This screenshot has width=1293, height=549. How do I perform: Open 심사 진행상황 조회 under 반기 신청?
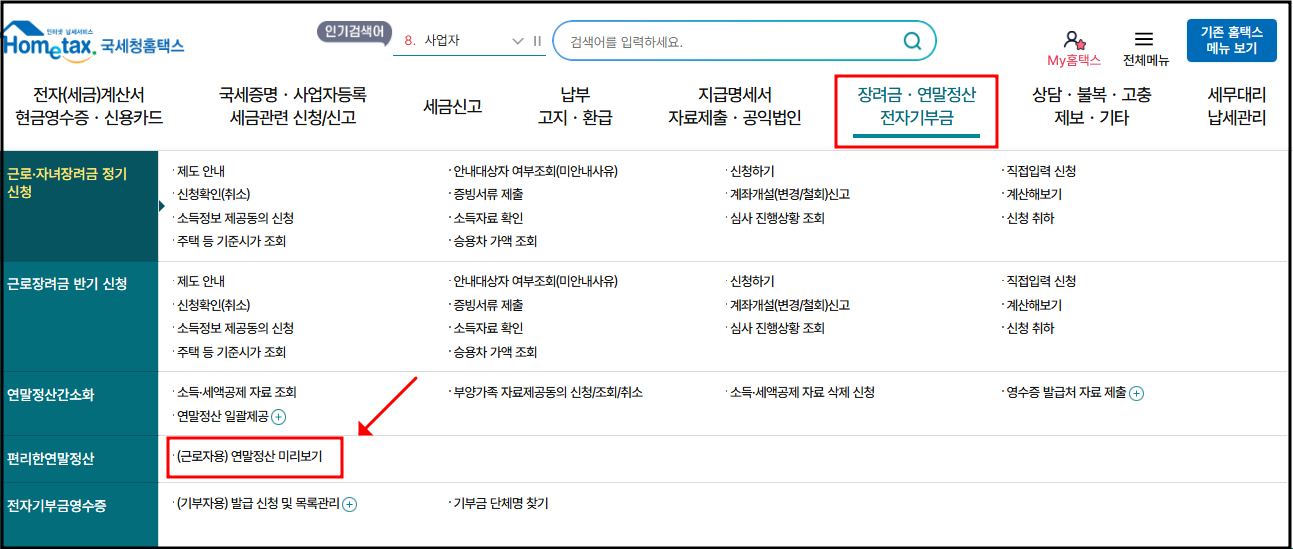[x=777, y=328]
